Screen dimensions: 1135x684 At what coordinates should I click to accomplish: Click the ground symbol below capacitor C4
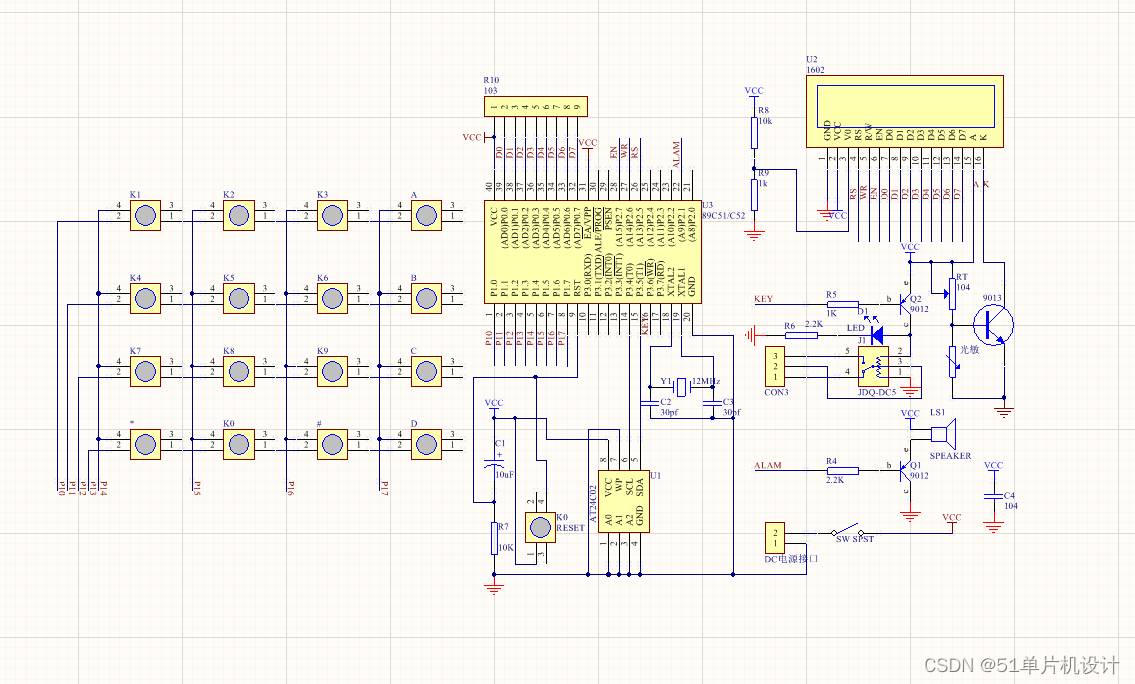993,525
